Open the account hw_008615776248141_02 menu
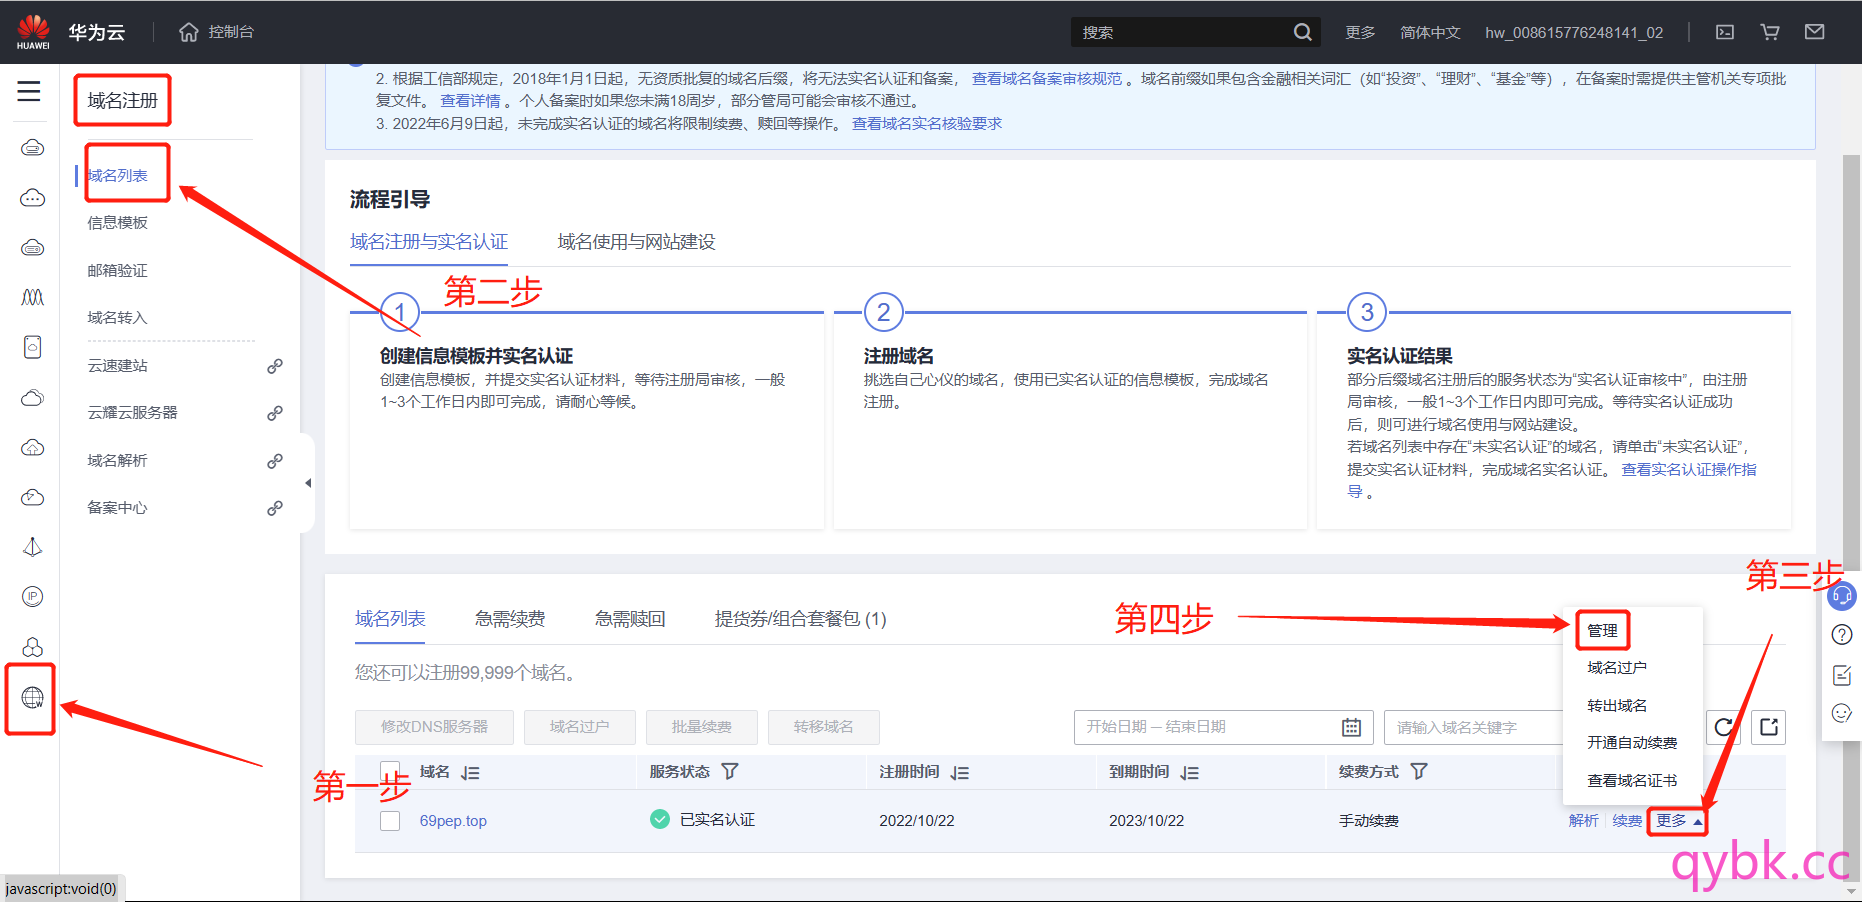 point(1574,32)
